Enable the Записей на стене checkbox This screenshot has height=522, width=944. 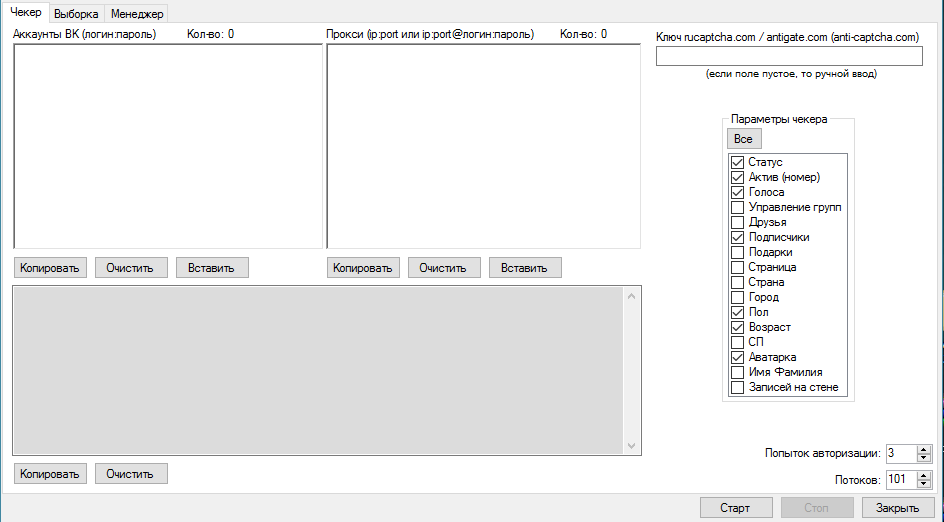tap(738, 387)
